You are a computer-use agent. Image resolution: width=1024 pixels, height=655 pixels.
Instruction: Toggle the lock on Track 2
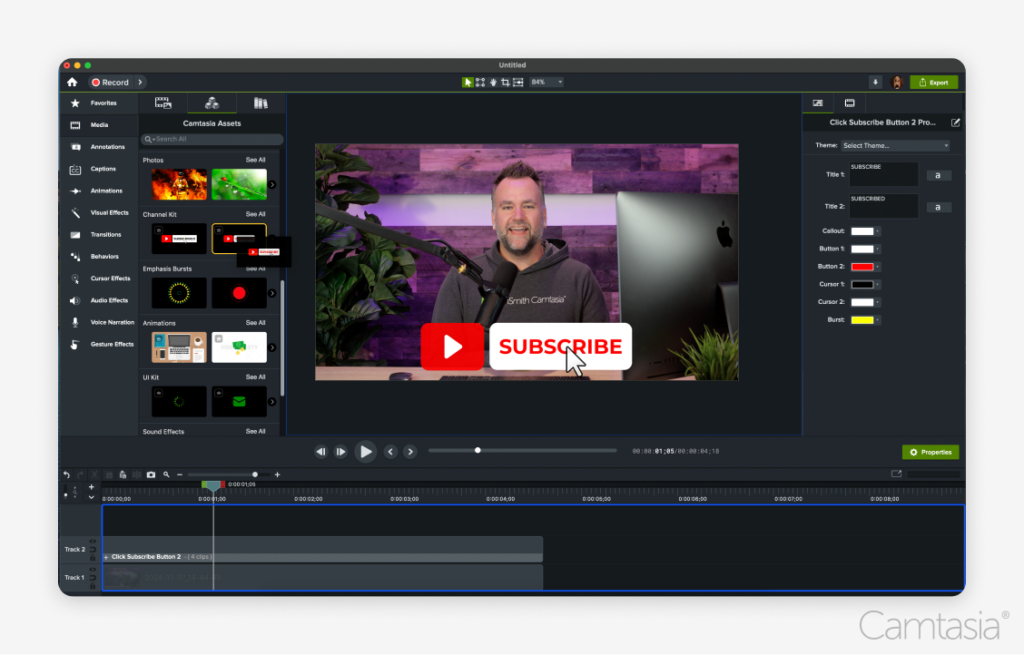click(93, 558)
